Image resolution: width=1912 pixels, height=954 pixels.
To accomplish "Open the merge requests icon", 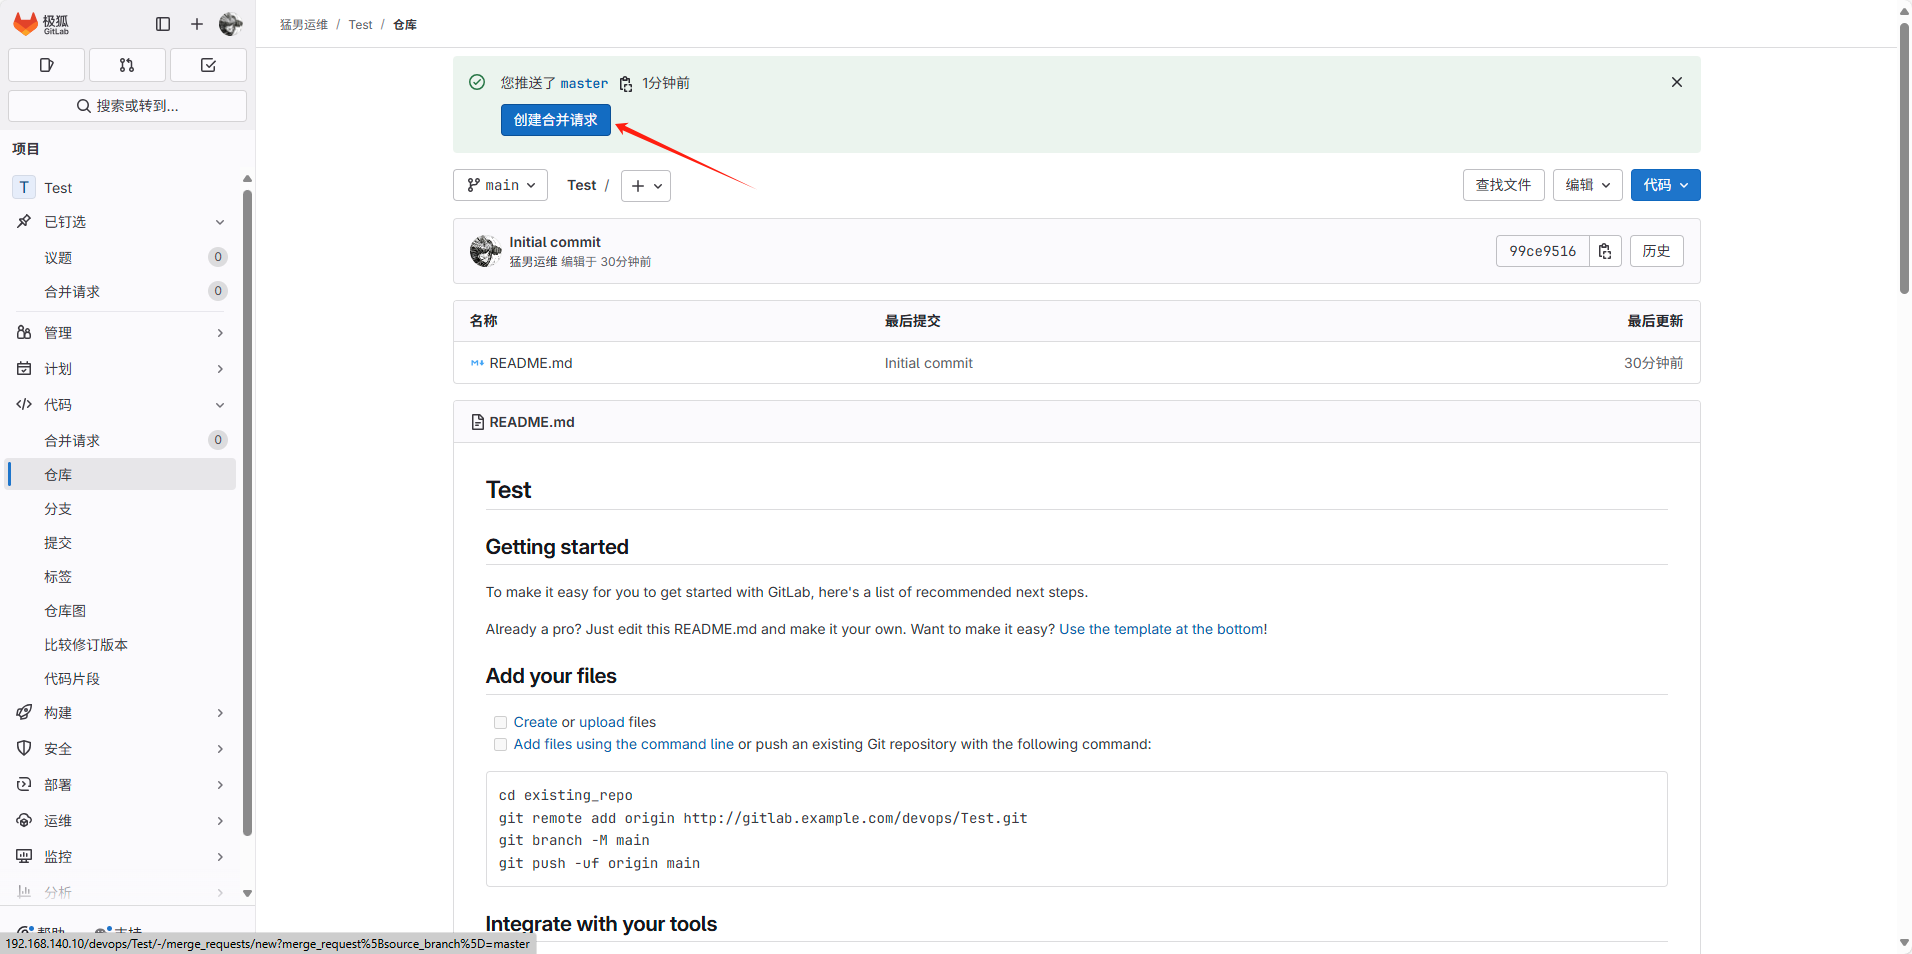I will tap(127, 65).
